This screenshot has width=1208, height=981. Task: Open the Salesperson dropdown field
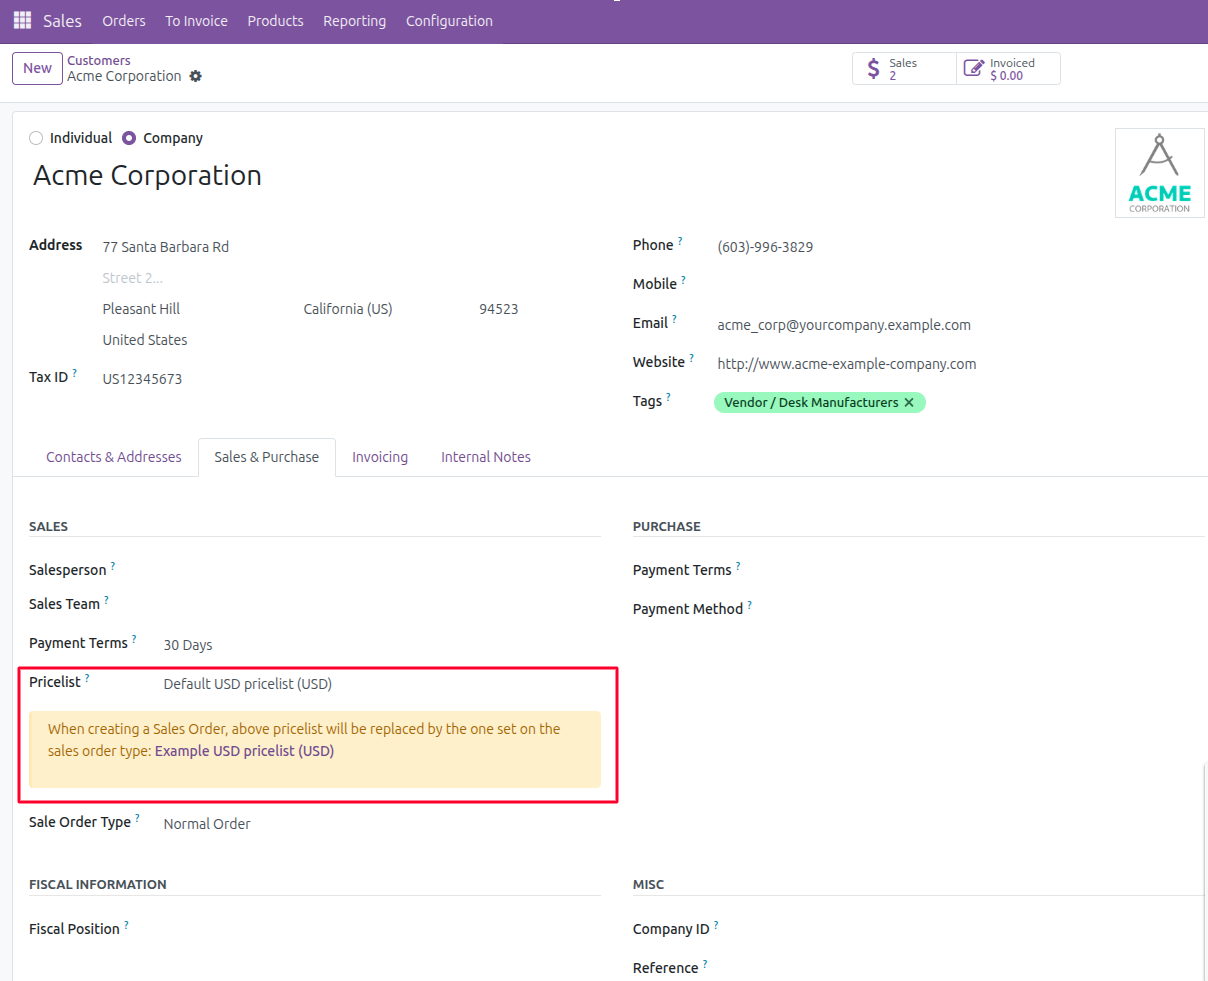381,570
